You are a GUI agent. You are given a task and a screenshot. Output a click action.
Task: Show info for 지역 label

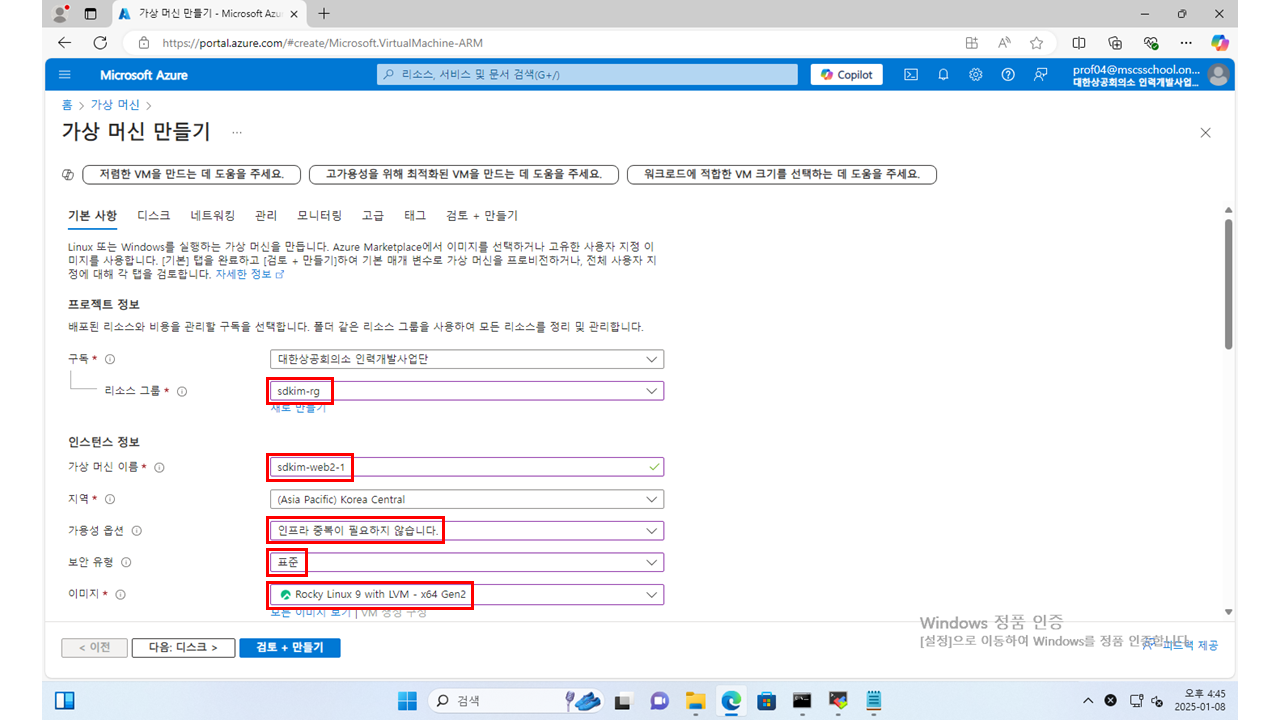point(110,499)
